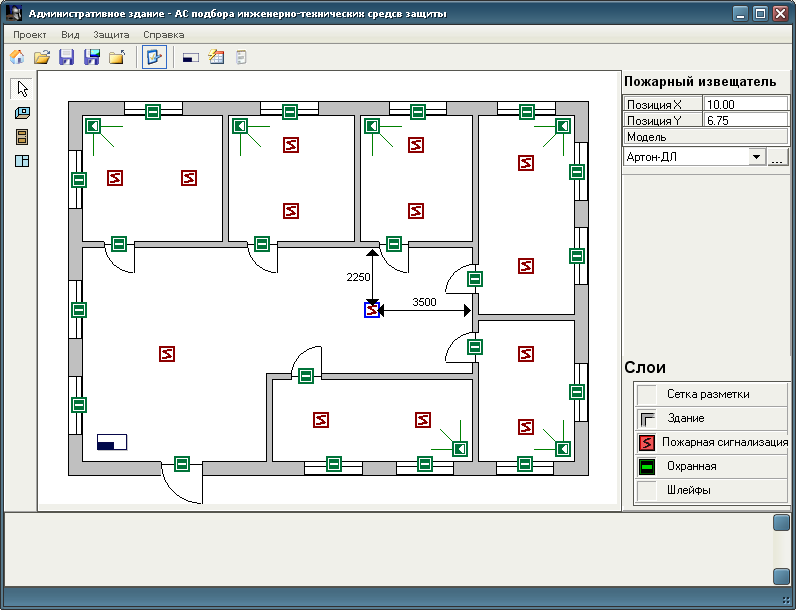Image resolution: width=796 pixels, height=610 pixels.
Task: Click the log panel scrollbar down arrow
Action: [781, 575]
